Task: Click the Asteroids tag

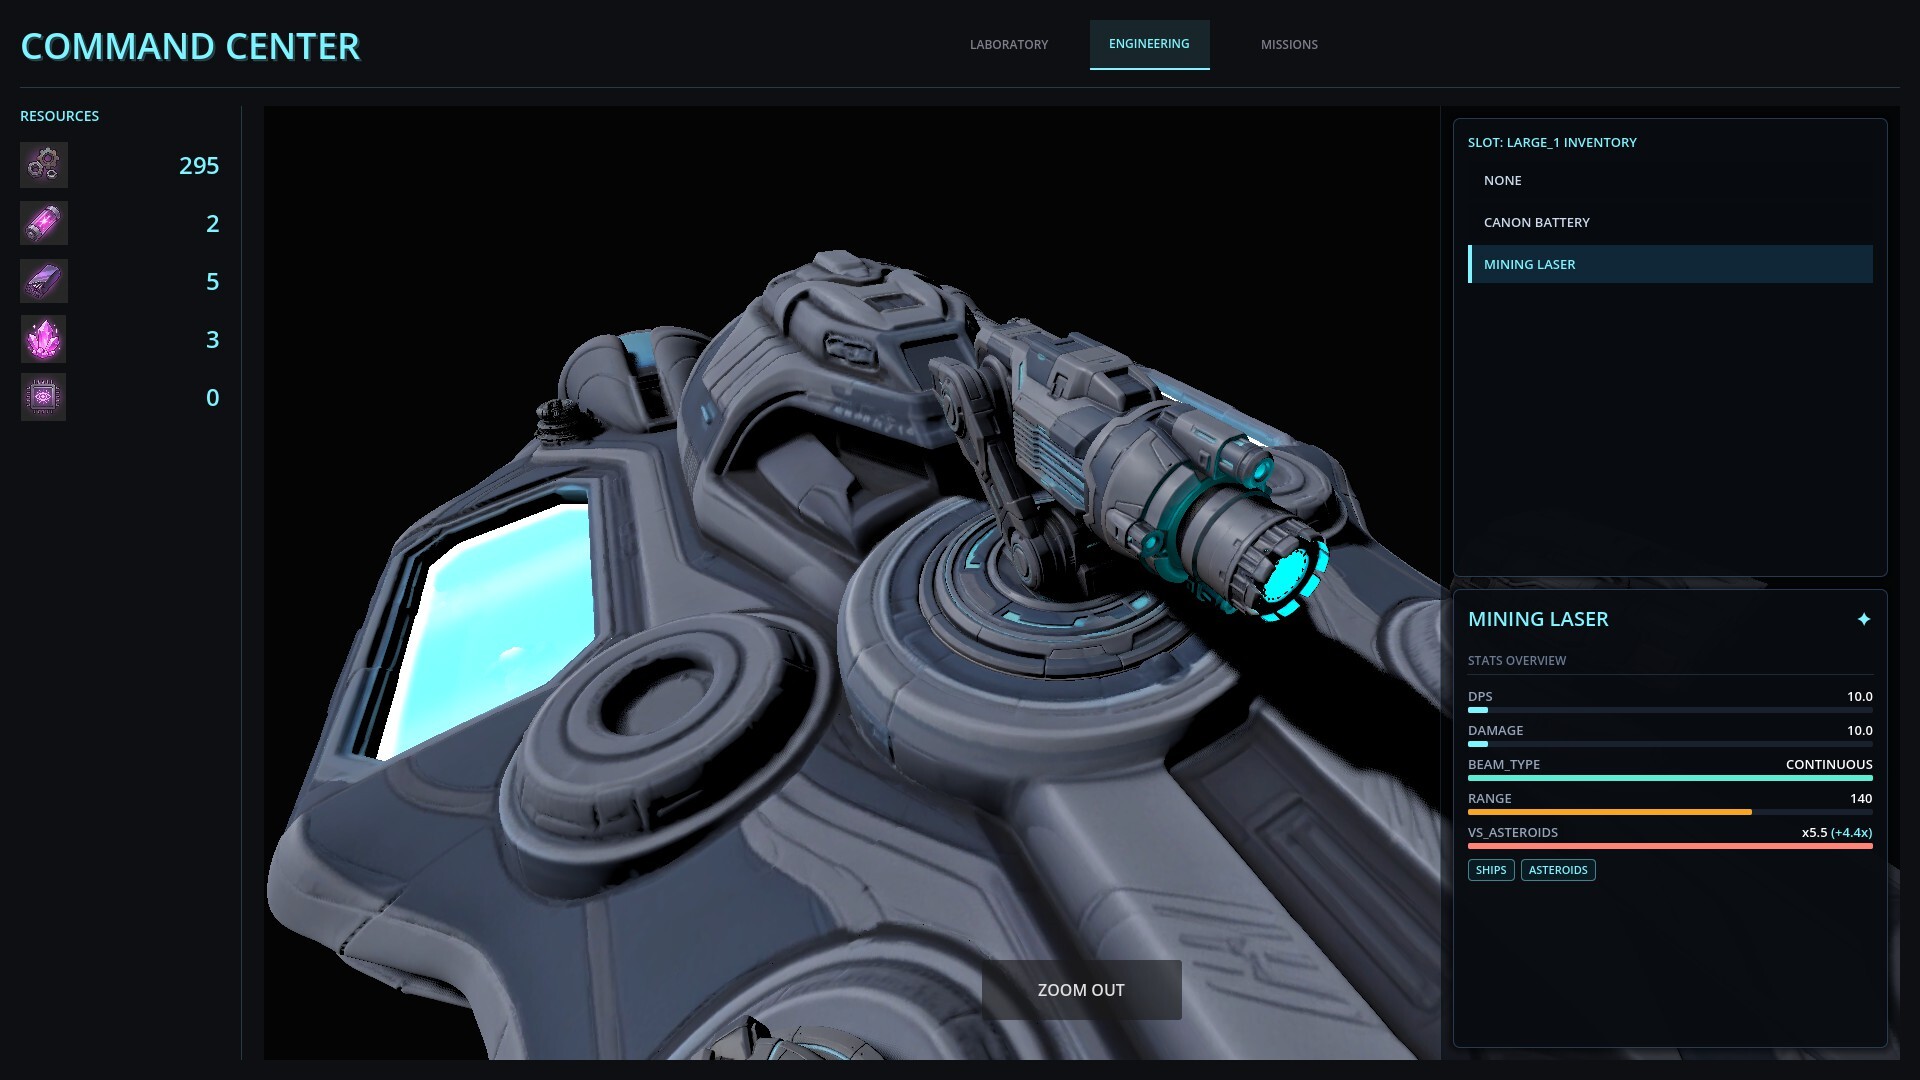Action: tap(1558, 870)
